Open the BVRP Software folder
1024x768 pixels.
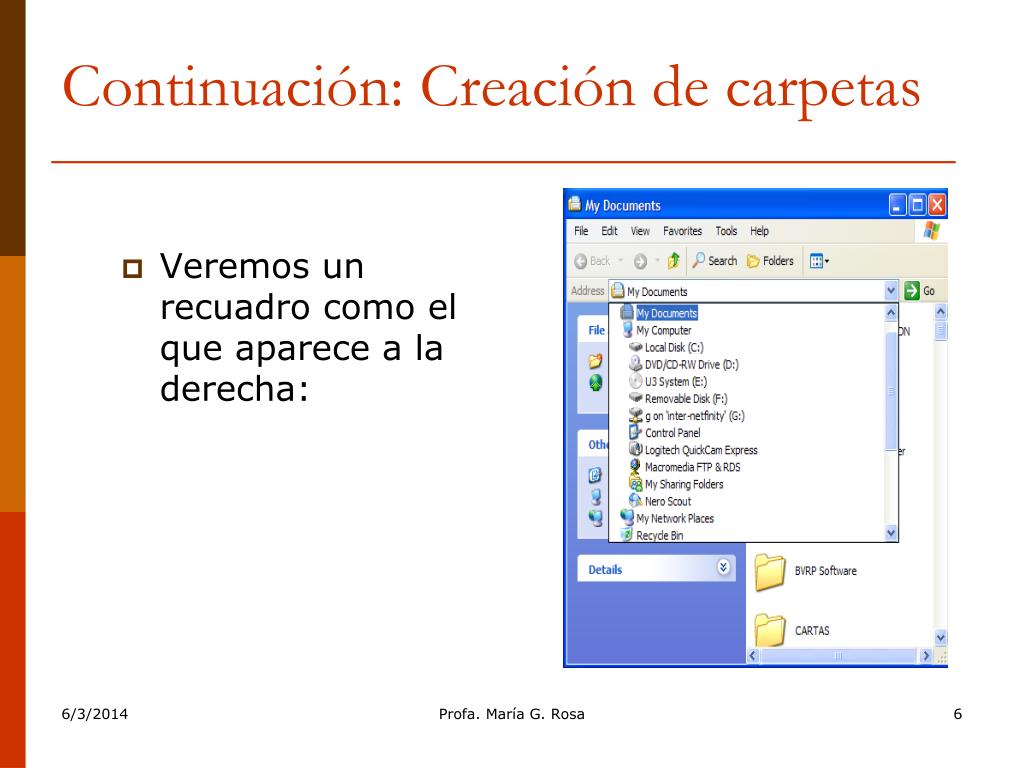point(805,572)
